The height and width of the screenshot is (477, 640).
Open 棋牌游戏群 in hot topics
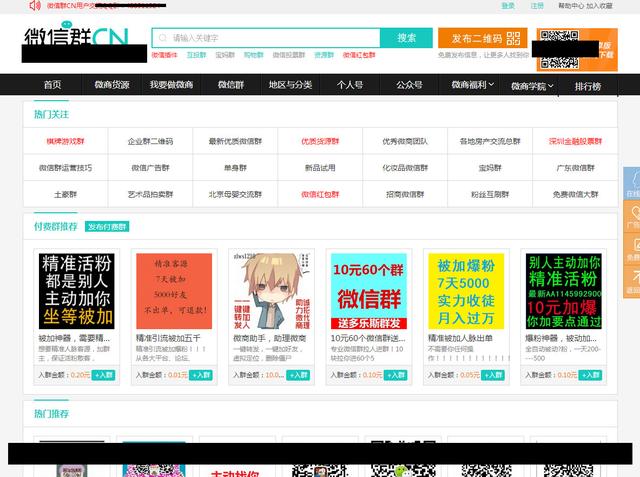pyautogui.click(x=65, y=141)
